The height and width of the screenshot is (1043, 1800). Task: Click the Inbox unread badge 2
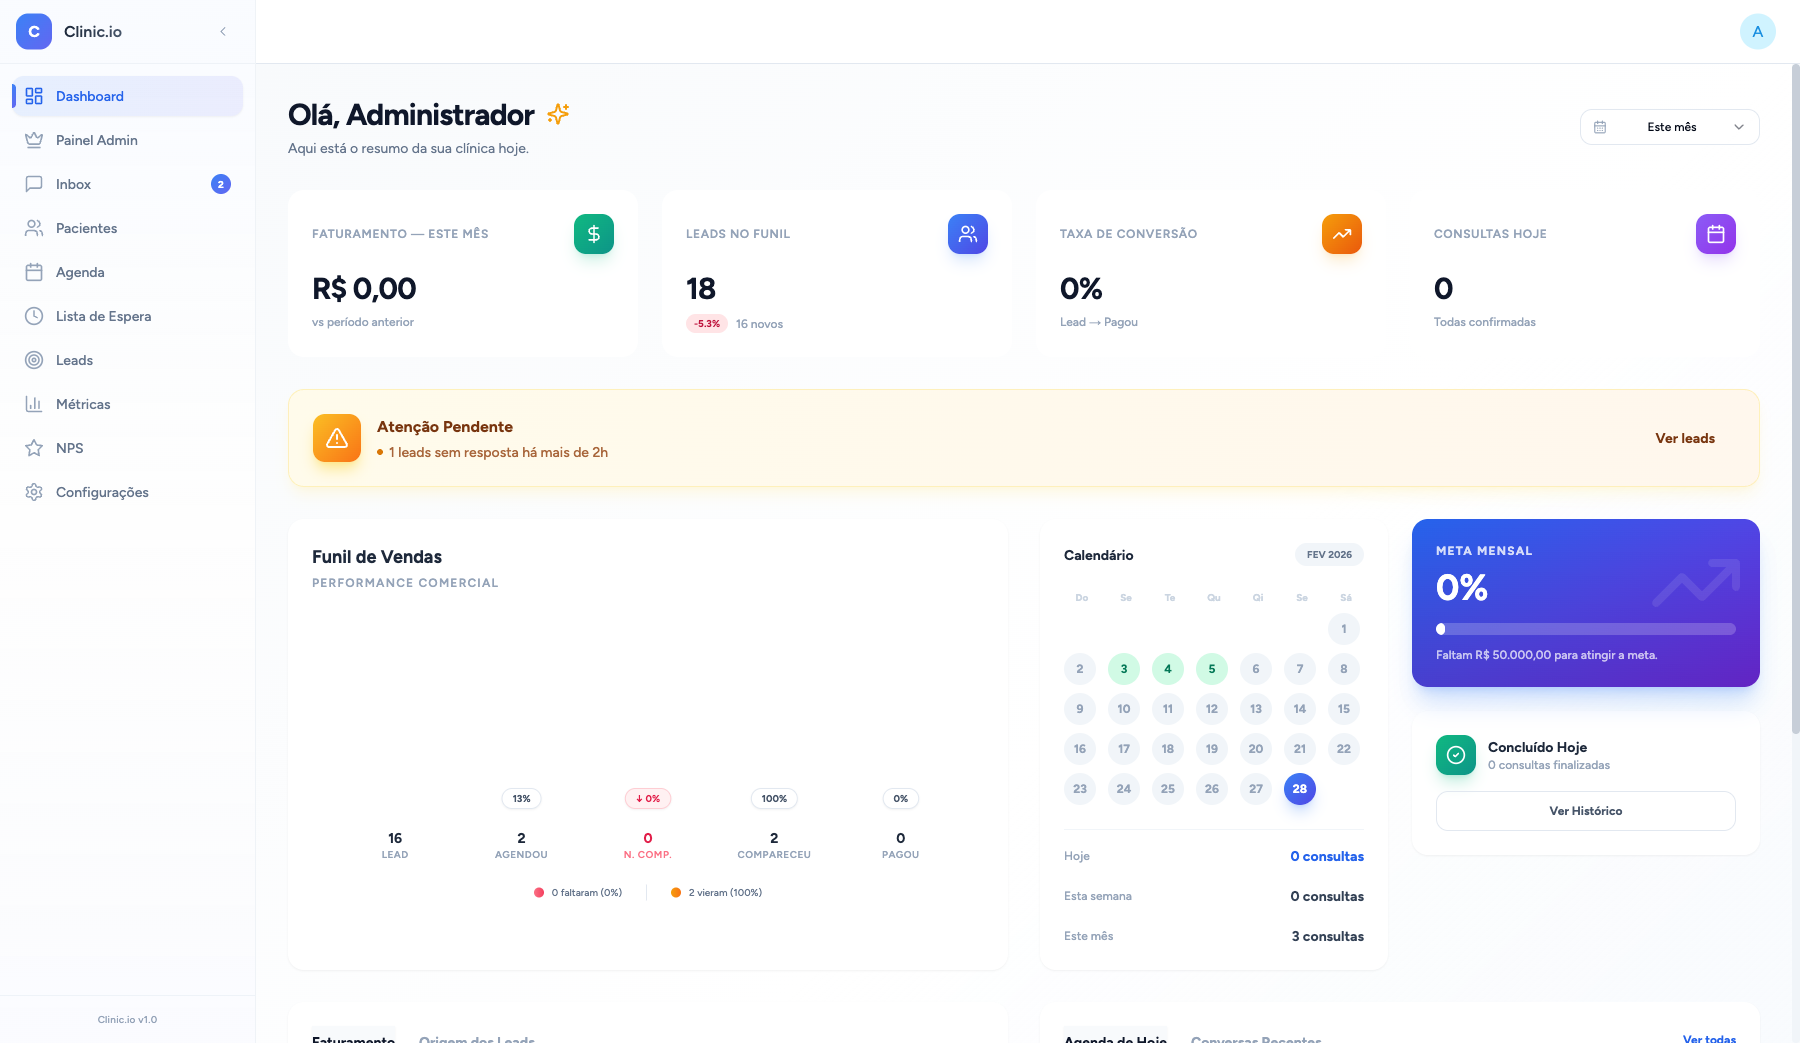(x=221, y=184)
